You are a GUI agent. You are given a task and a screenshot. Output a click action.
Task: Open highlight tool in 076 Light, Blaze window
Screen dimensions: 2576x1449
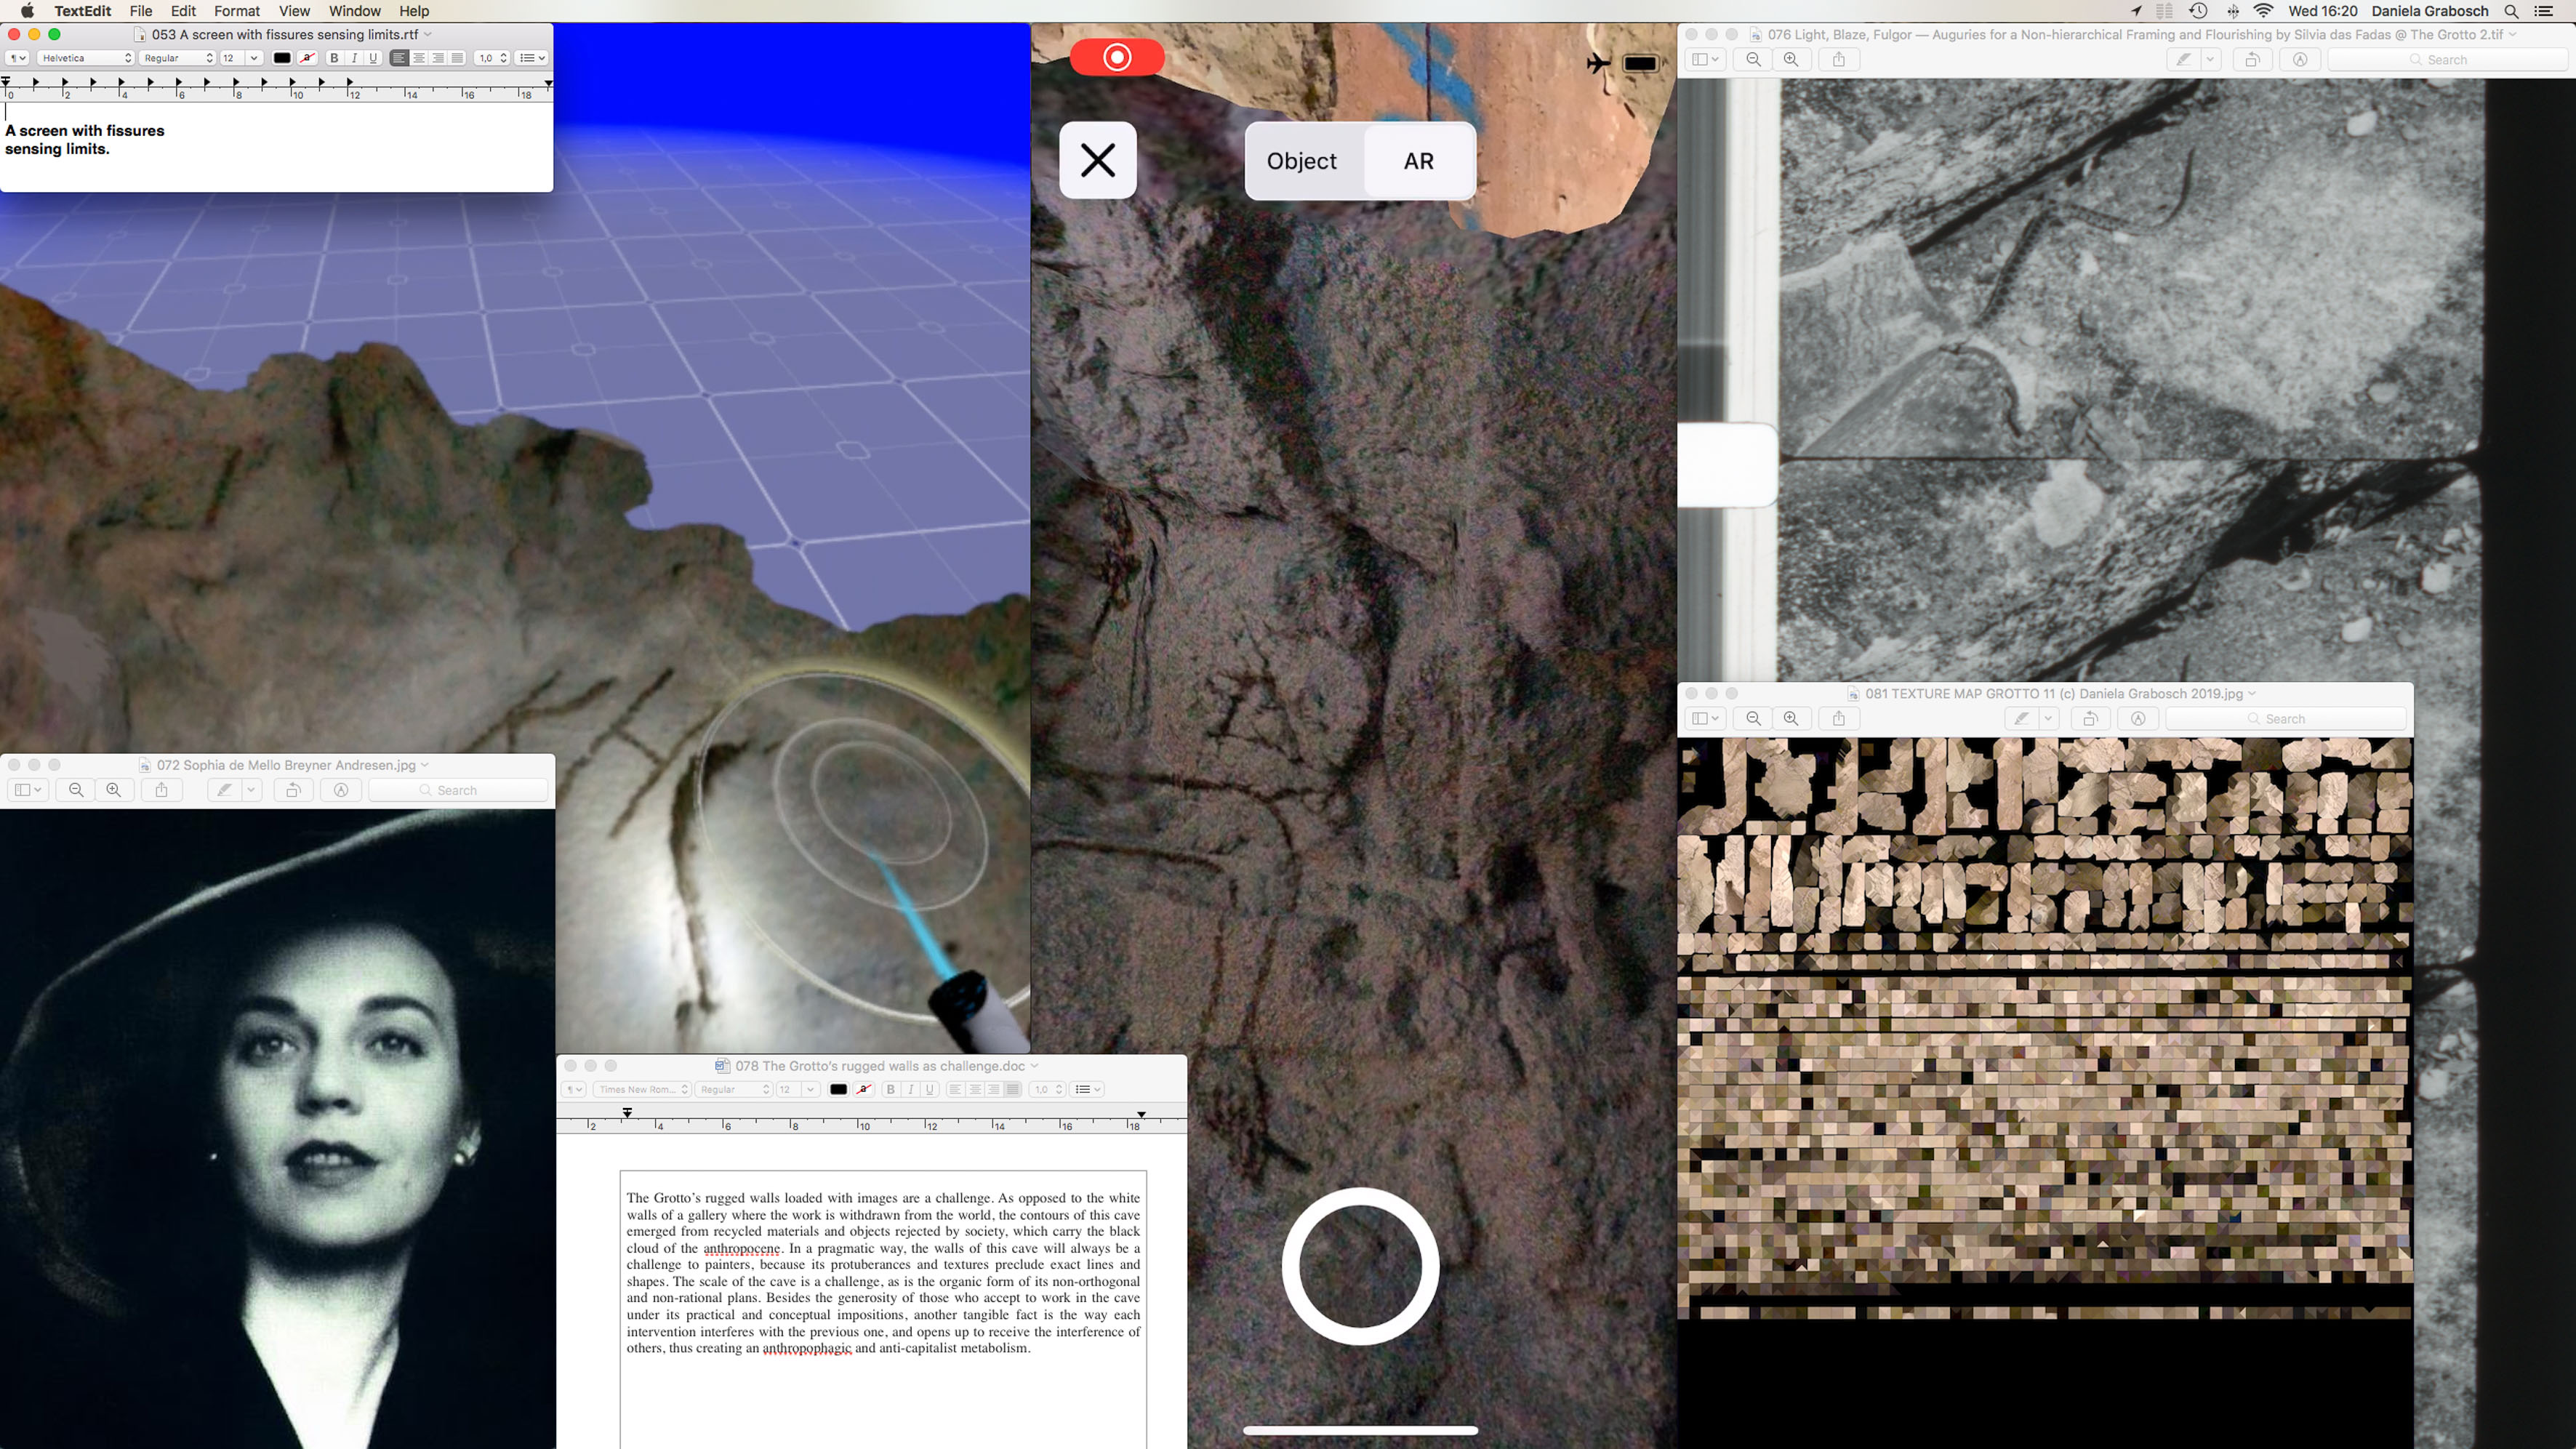pyautogui.click(x=2184, y=59)
